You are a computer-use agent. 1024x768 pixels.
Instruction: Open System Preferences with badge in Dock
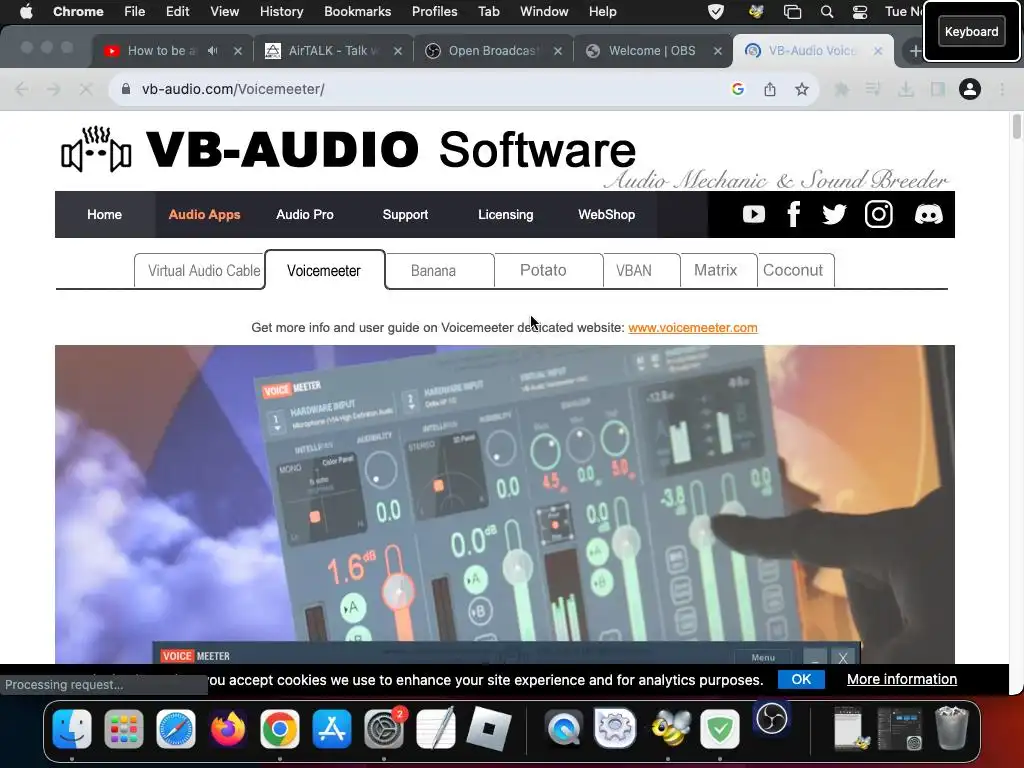pyautogui.click(x=384, y=728)
